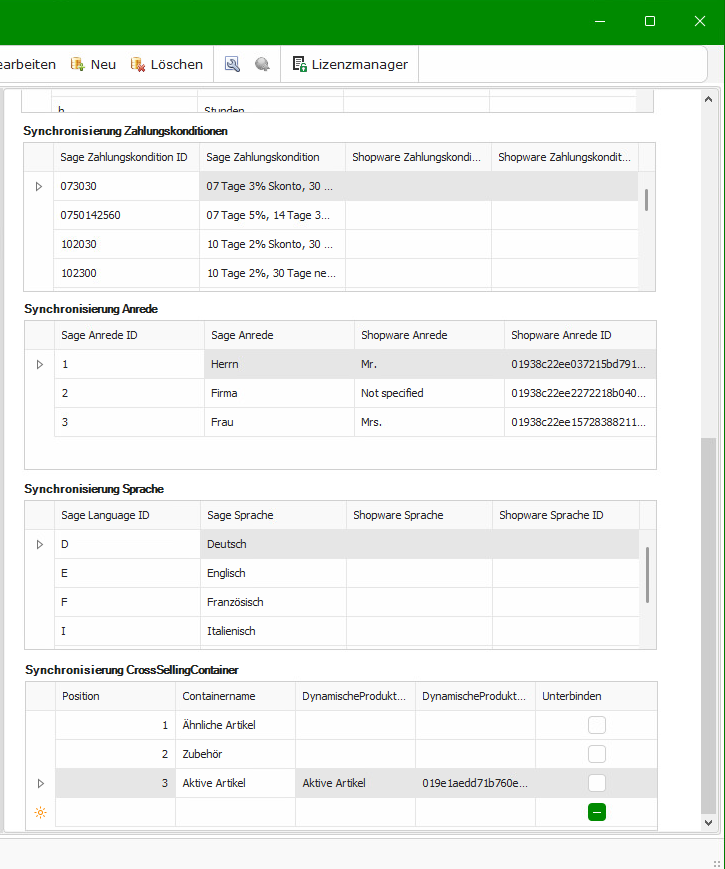Select the 0750142560 payment condition cell

[126, 215]
